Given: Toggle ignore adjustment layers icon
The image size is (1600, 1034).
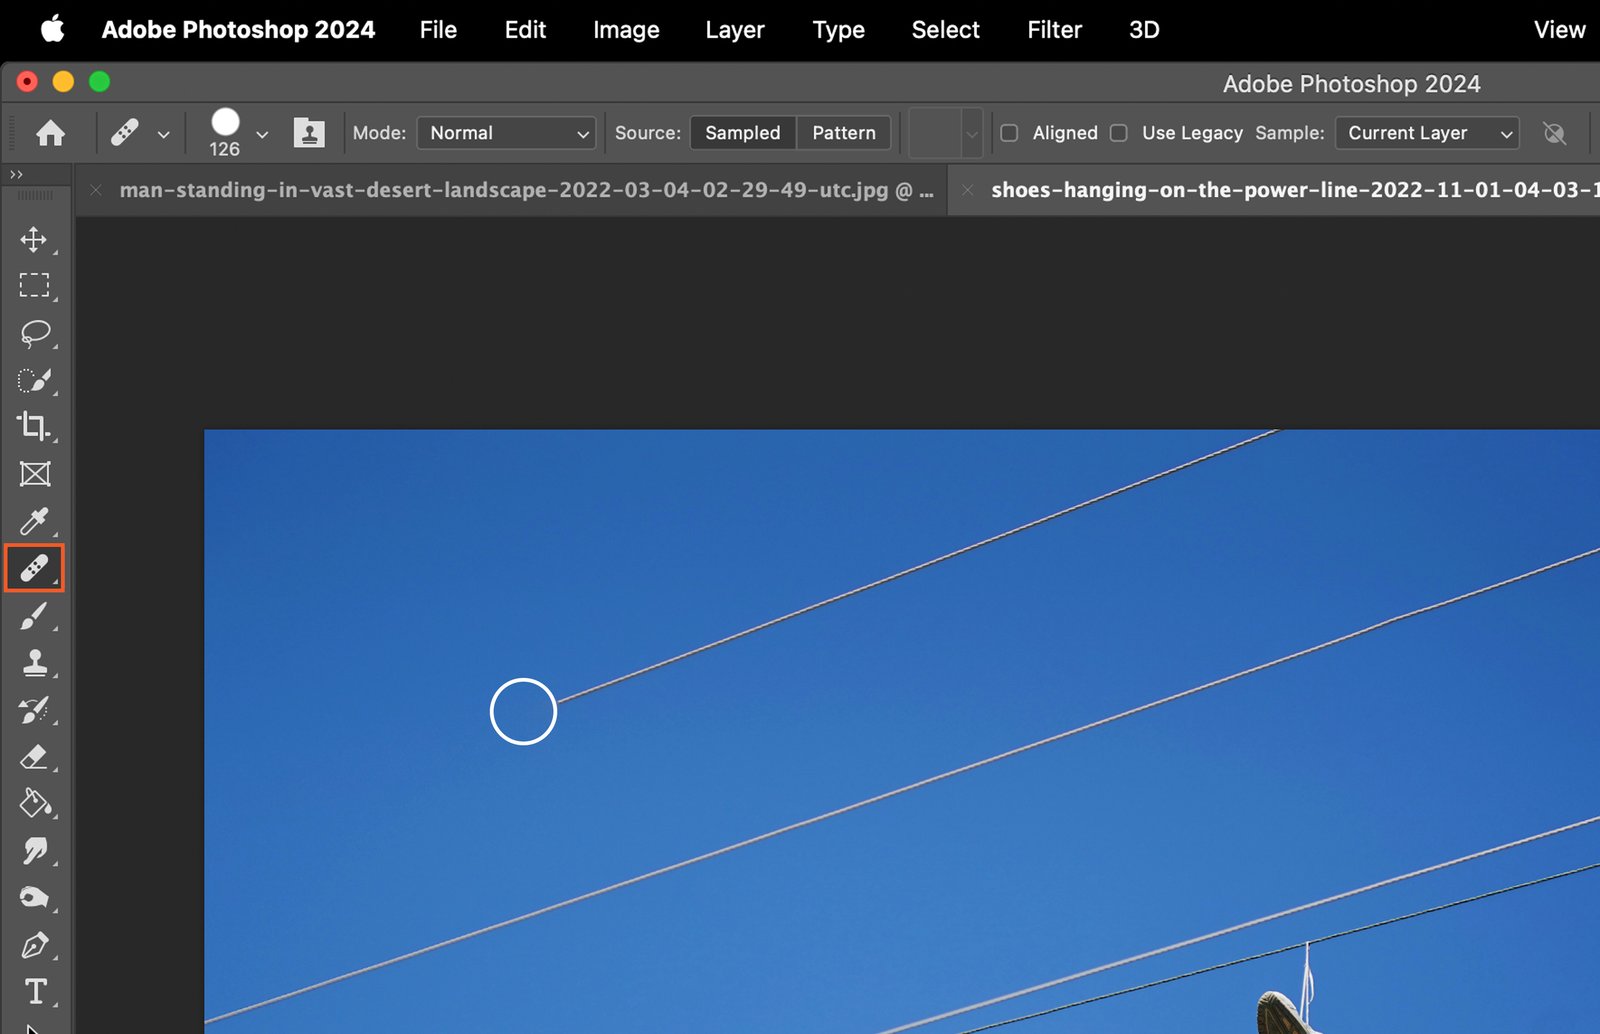Looking at the screenshot, I should 1554,133.
